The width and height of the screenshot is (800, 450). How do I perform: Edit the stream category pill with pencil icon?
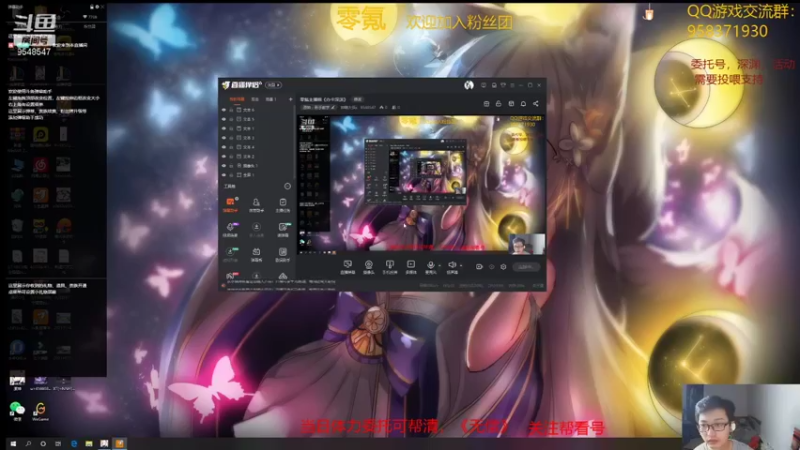(318, 108)
